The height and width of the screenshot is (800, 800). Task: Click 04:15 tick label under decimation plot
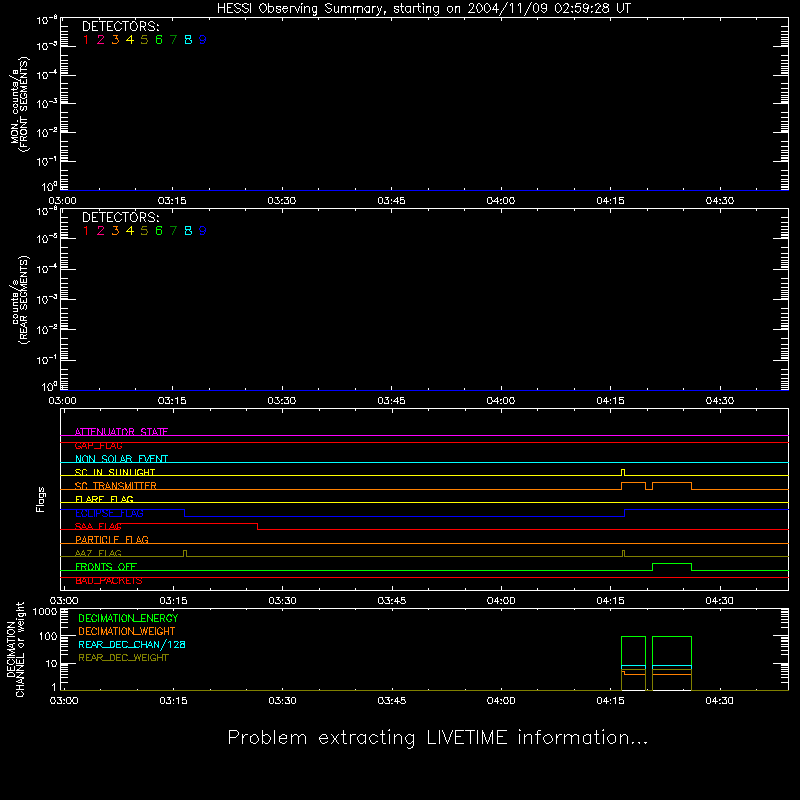610,701
